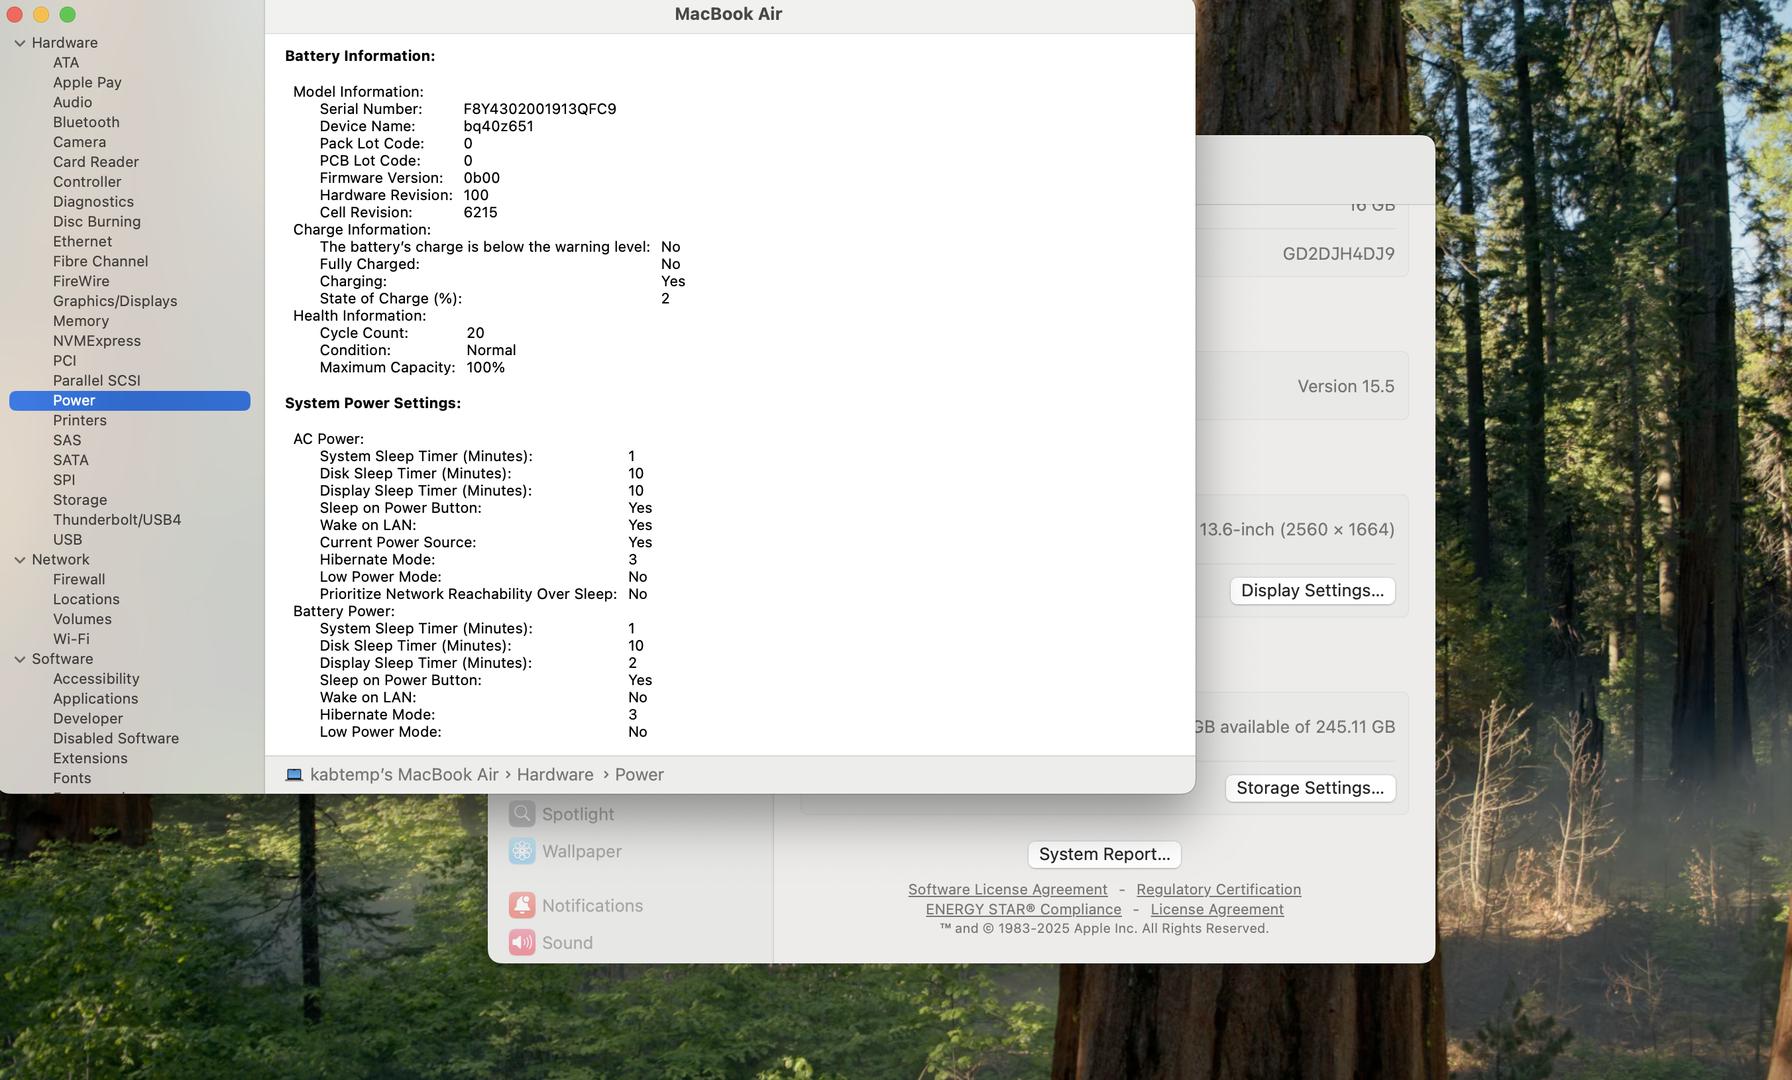Image resolution: width=1792 pixels, height=1080 pixels.
Task: Select Controller in the sidebar
Action: [x=87, y=182]
